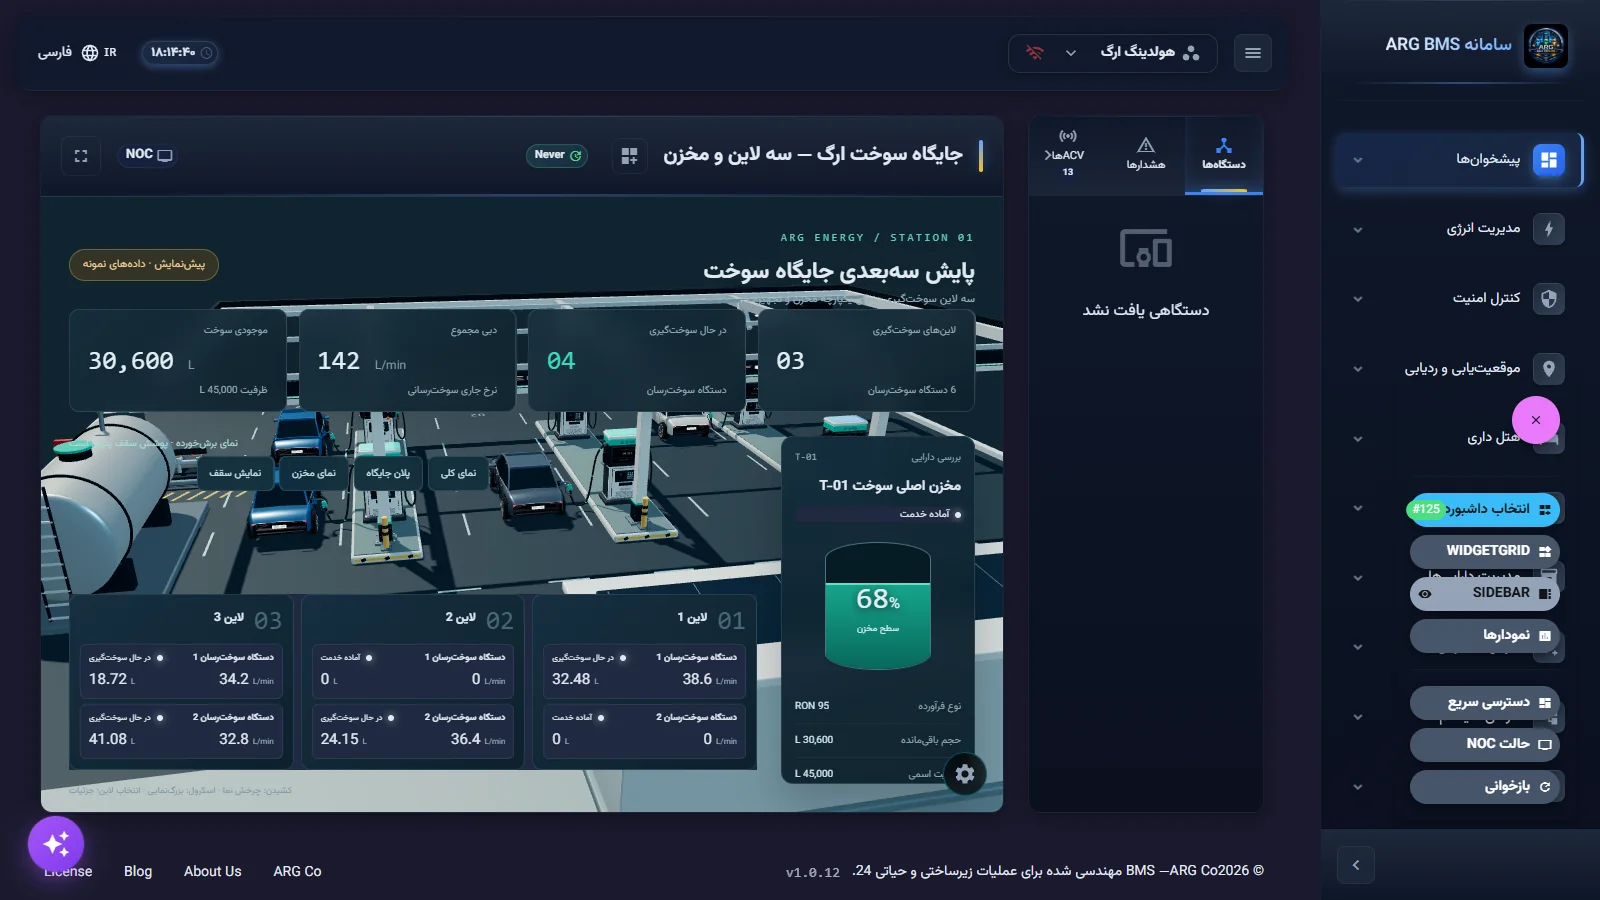
Task: Click the location pin icon for موقعیت‌یابی و ردیابی
Action: (x=1549, y=369)
